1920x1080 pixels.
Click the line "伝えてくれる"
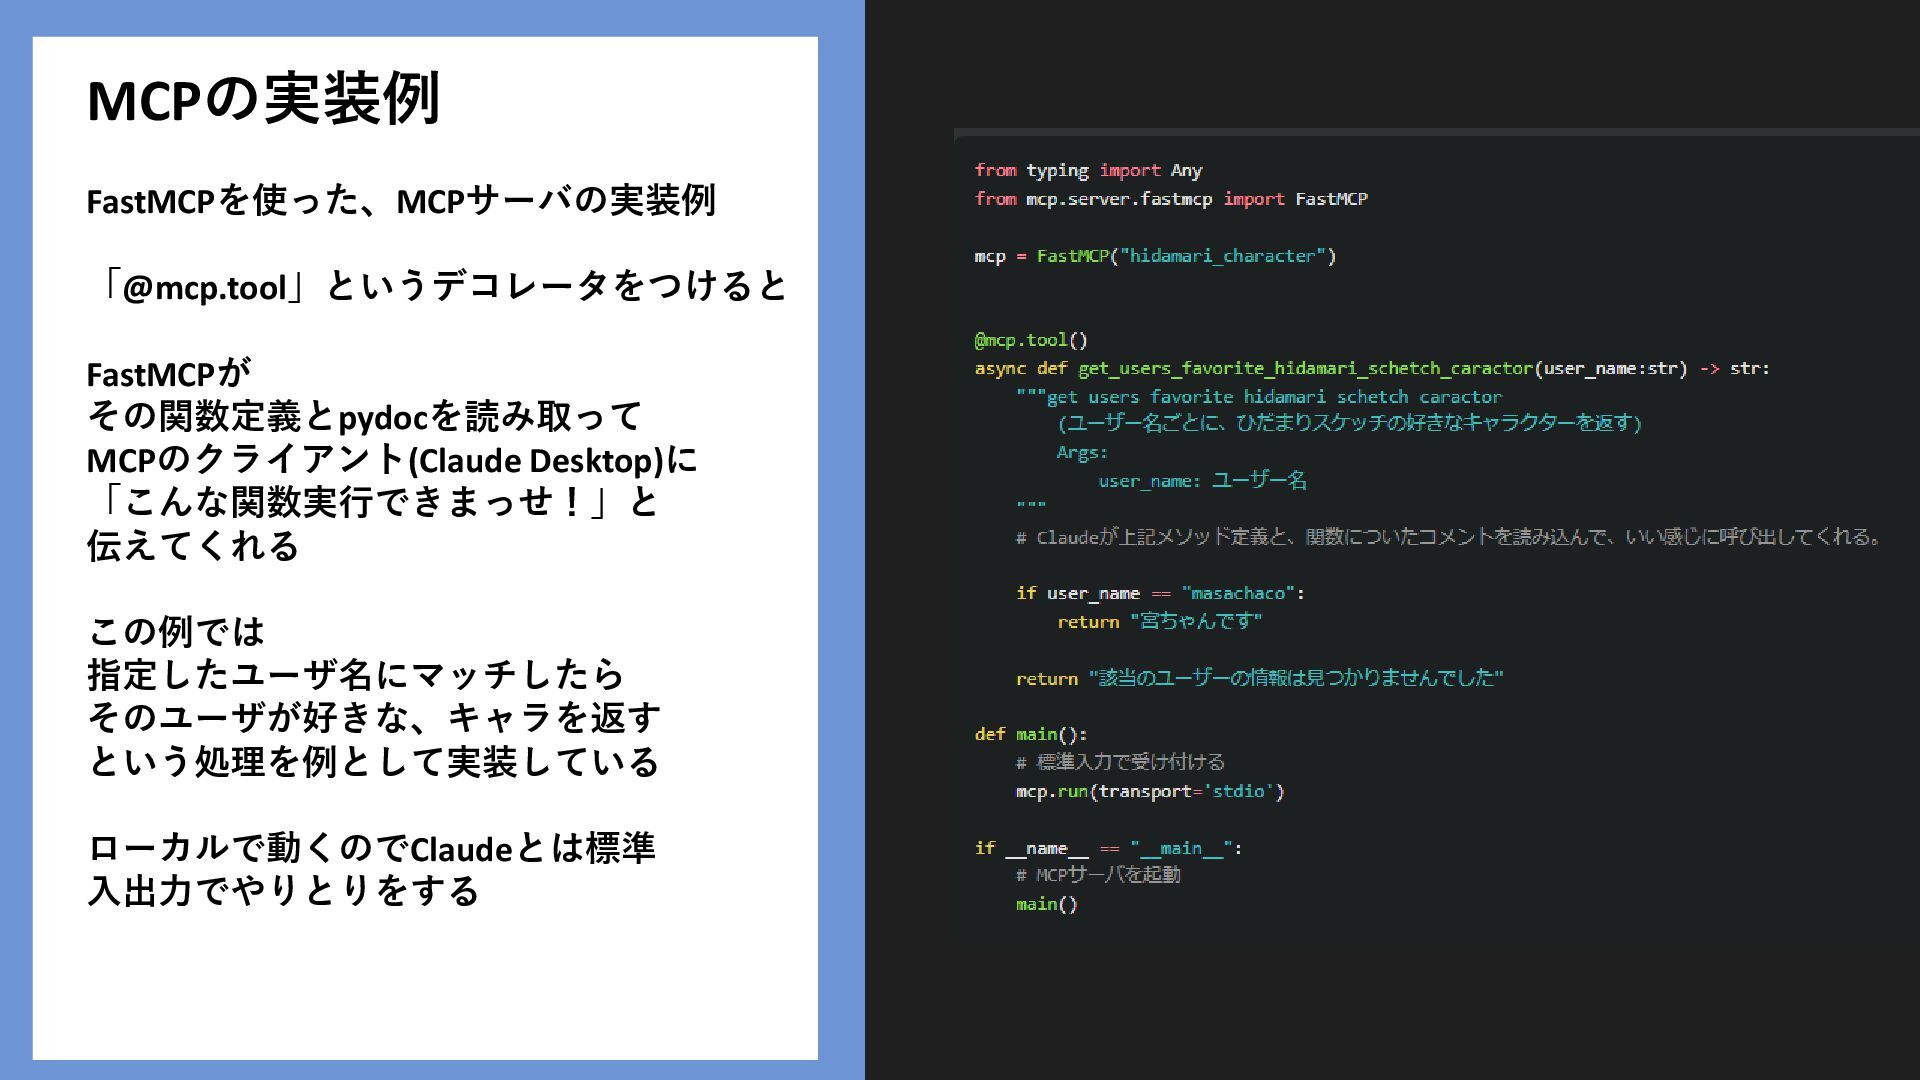pyautogui.click(x=193, y=546)
